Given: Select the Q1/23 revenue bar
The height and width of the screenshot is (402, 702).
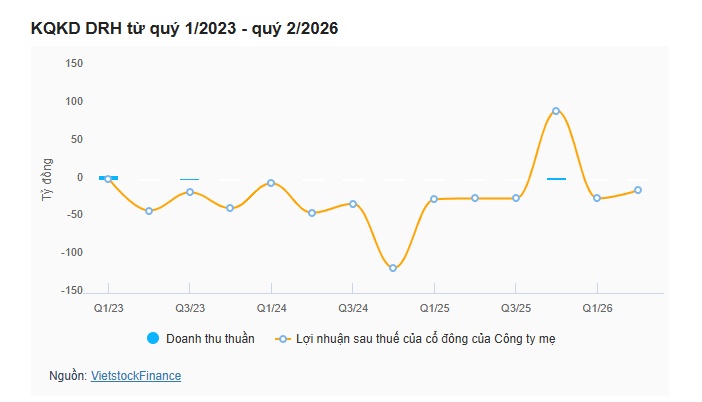Looking at the screenshot, I should tap(108, 178).
